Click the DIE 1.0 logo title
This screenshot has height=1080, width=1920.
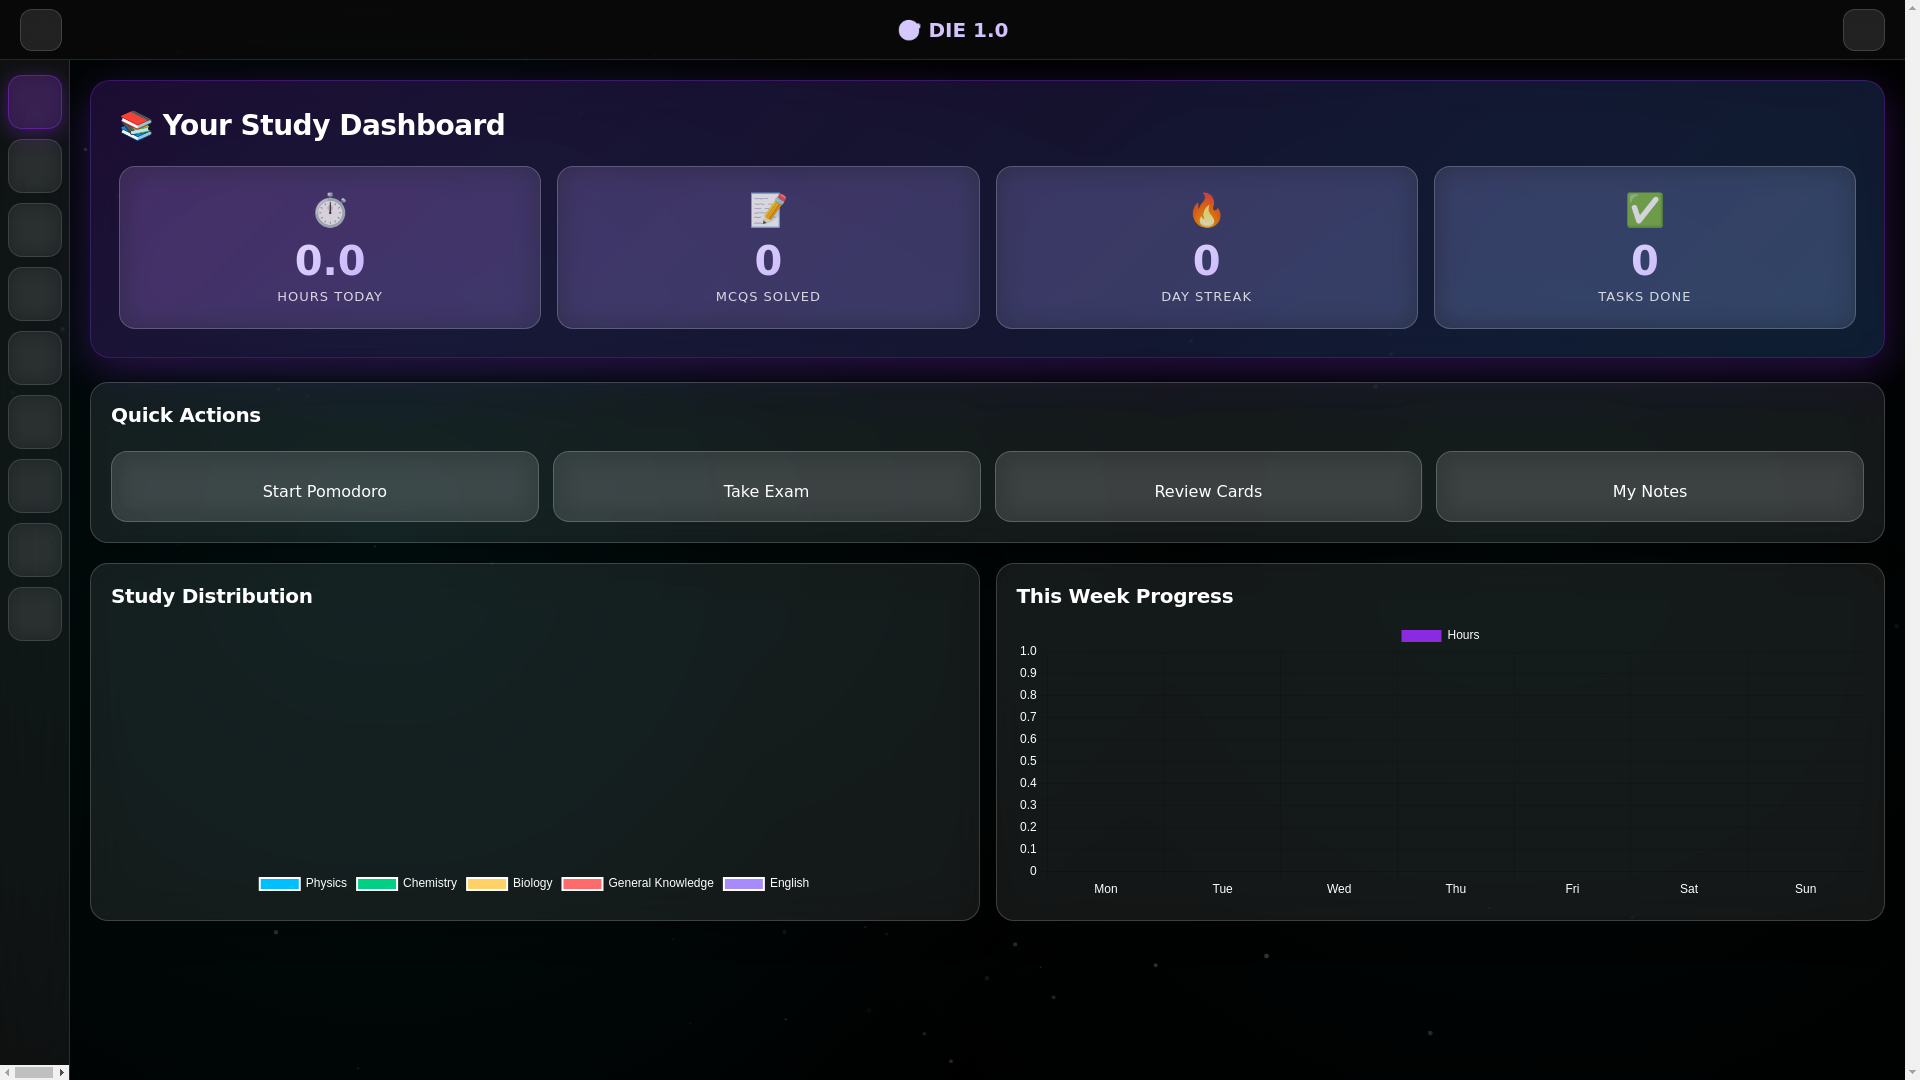point(953,30)
